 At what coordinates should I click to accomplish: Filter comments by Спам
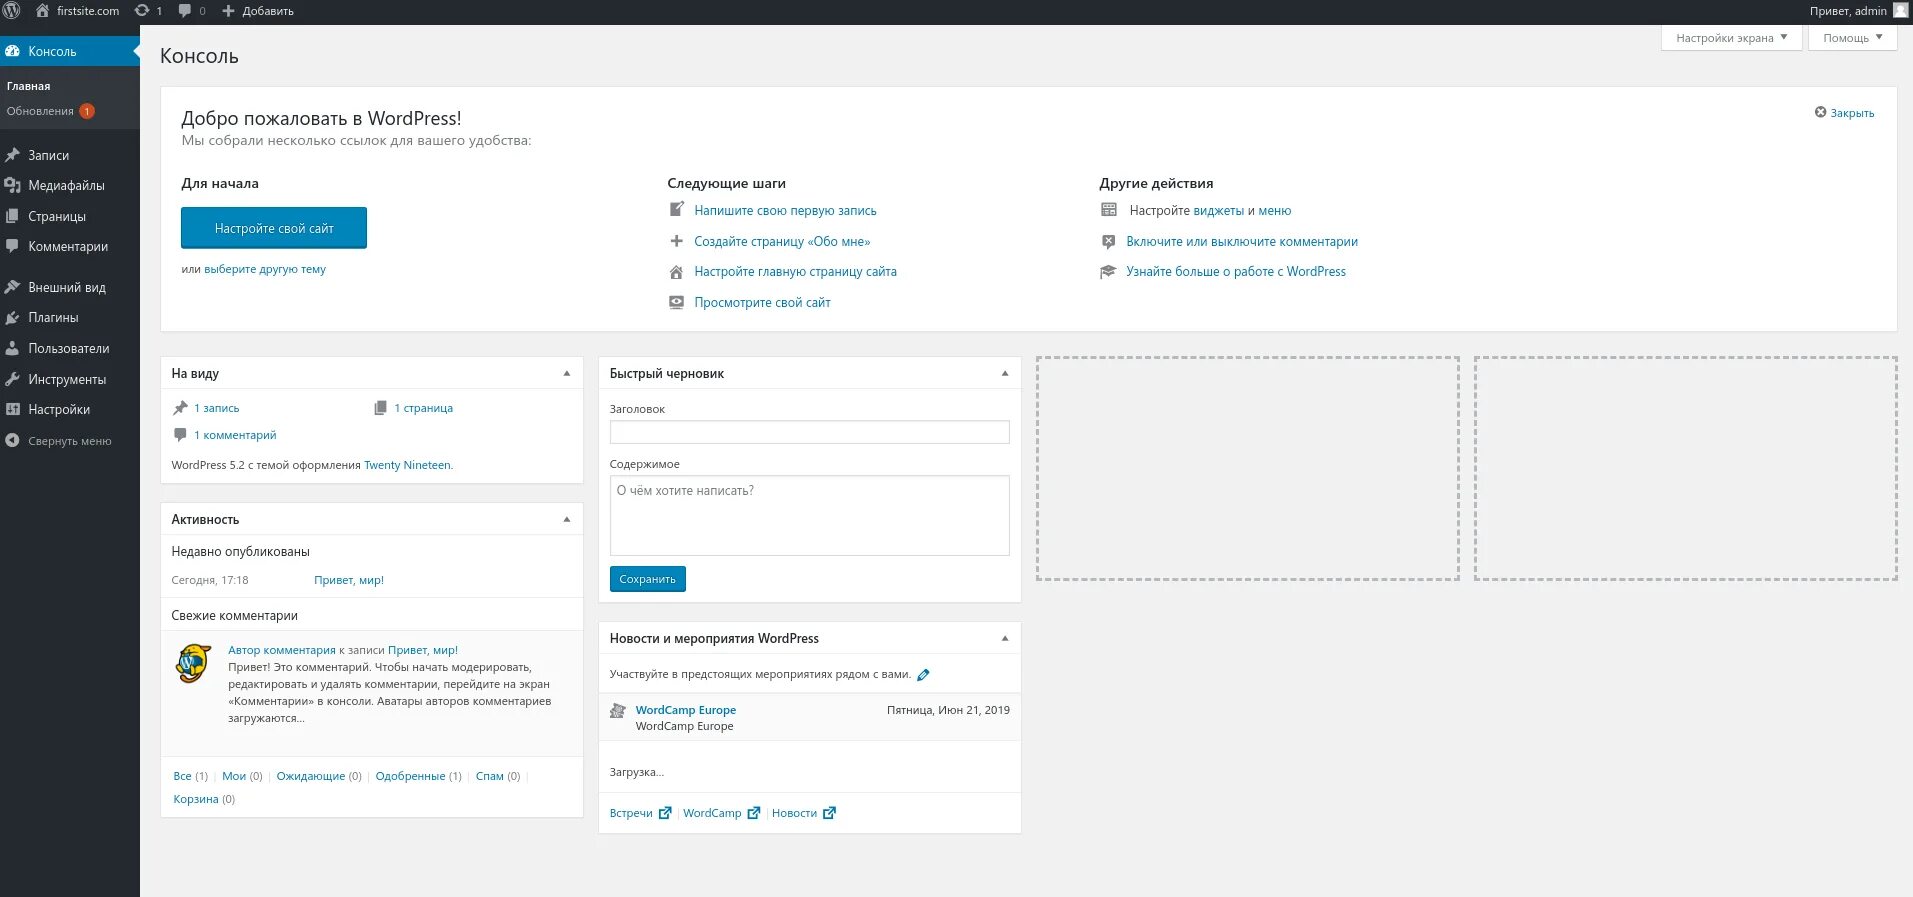[x=490, y=776]
